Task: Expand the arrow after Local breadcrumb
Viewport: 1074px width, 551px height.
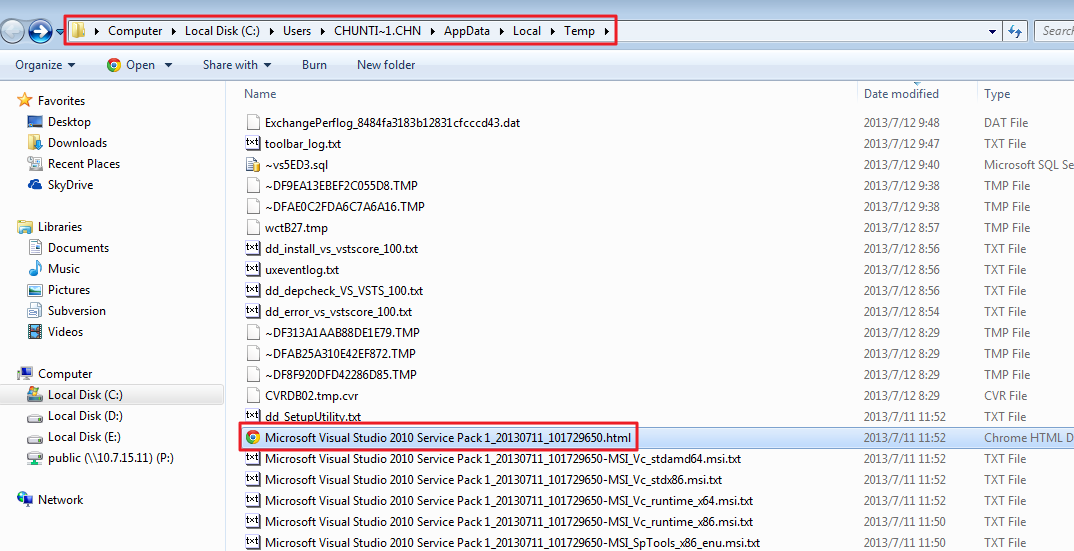Action: tap(552, 32)
